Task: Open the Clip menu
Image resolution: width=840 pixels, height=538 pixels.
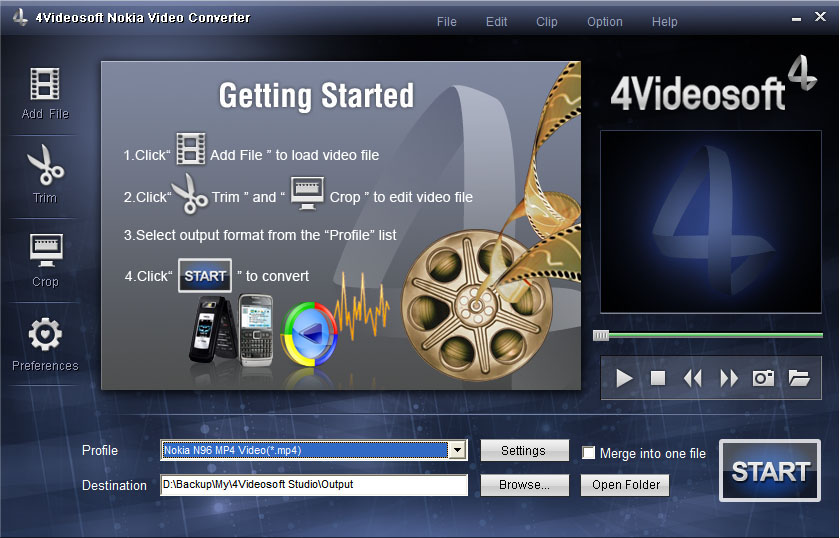Action: click(x=547, y=22)
